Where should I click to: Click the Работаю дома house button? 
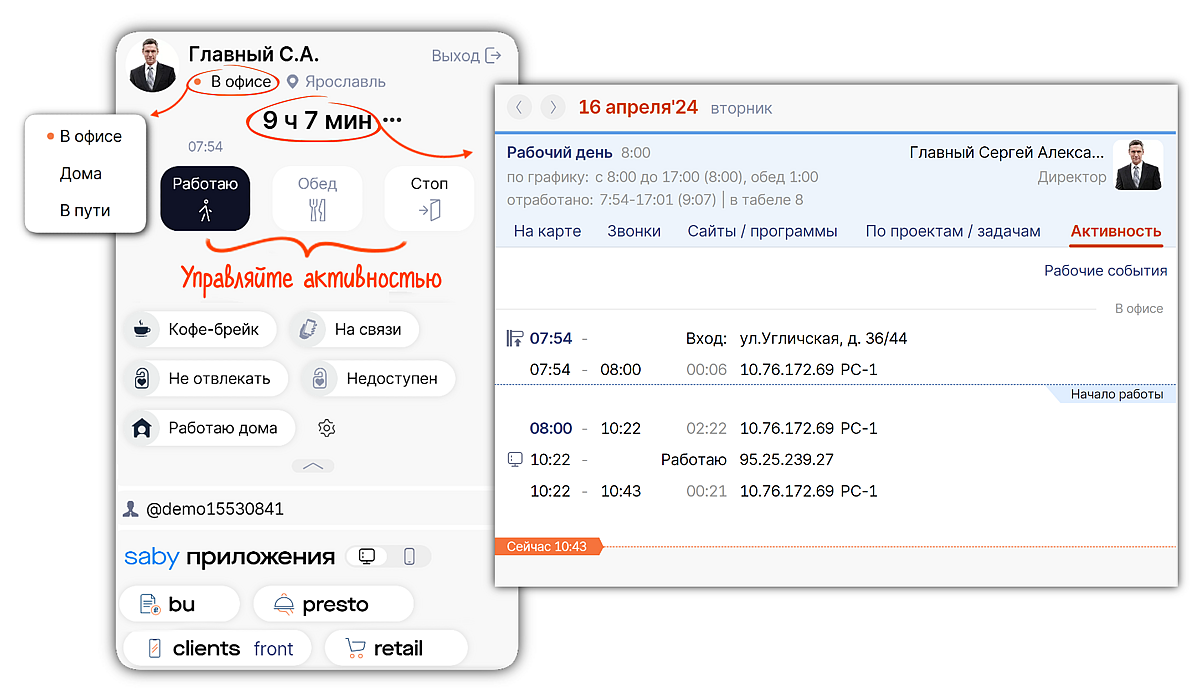click(x=209, y=428)
